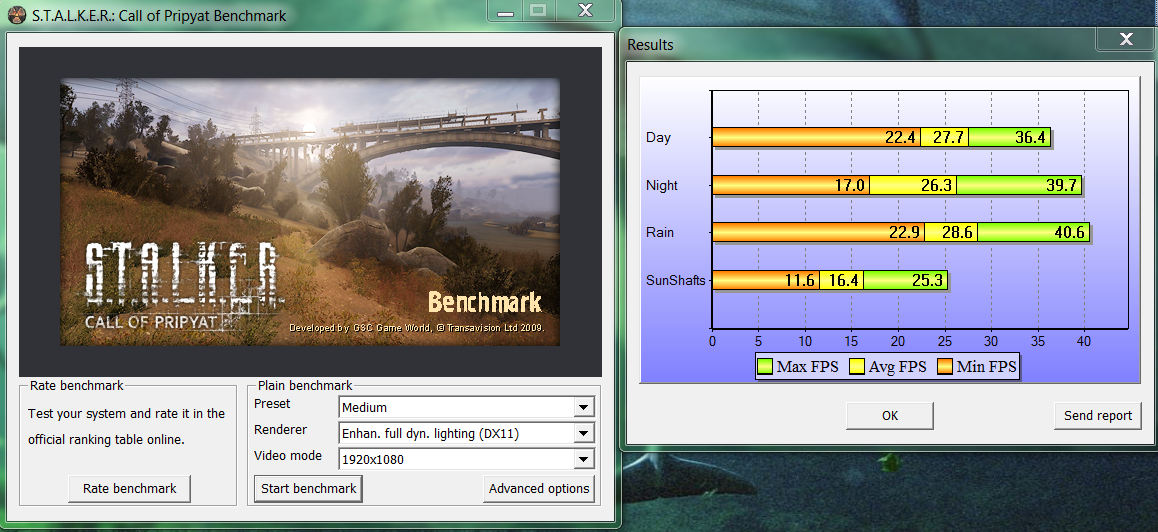Image resolution: width=1158 pixels, height=532 pixels.
Task: Click the Renderer label text
Action: 280,429
